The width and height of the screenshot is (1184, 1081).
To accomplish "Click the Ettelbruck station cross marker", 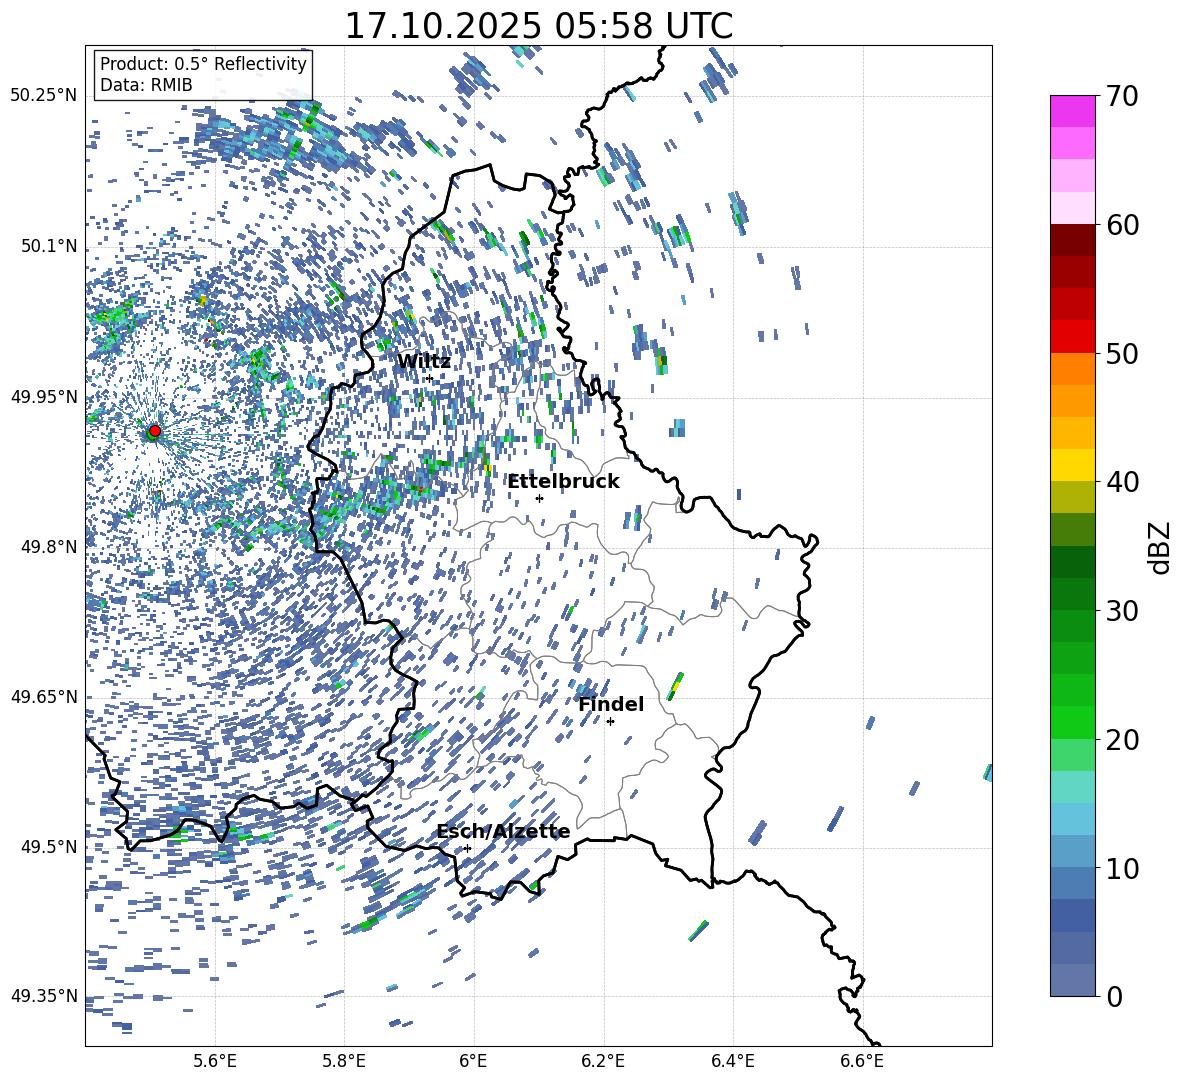I will (539, 498).
